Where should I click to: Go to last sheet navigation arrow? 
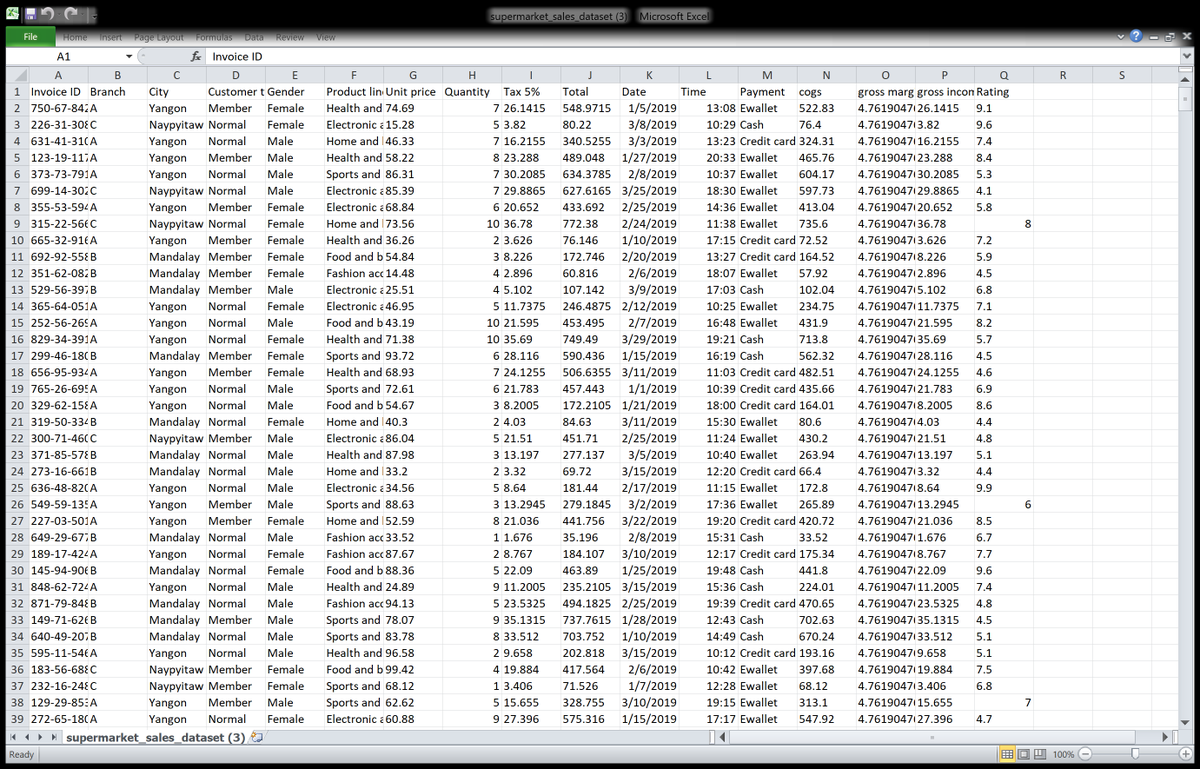[x=53, y=738]
